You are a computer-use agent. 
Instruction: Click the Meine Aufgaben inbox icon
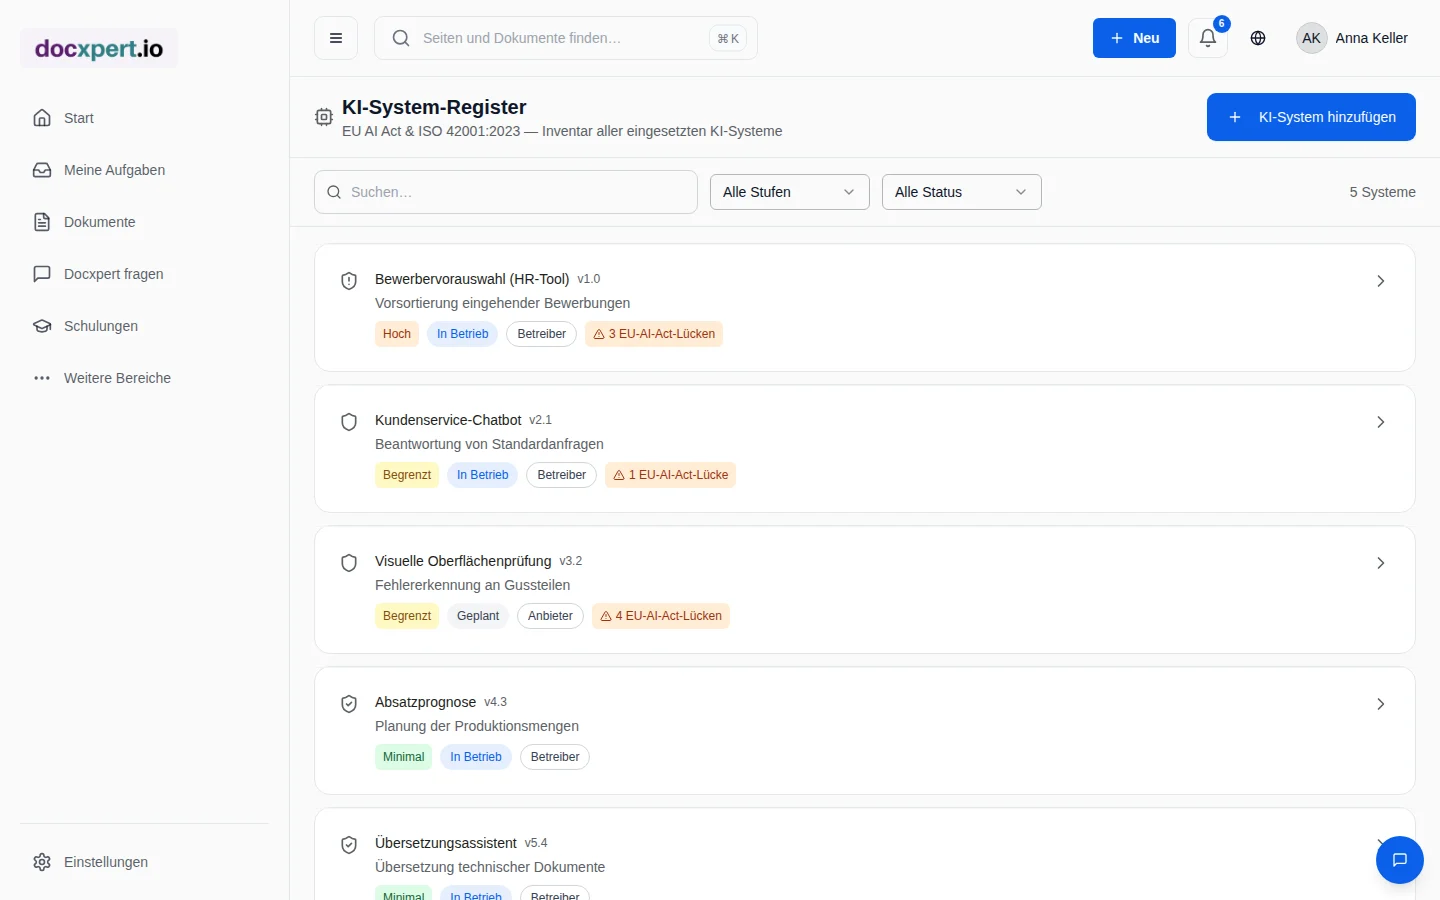click(x=42, y=170)
